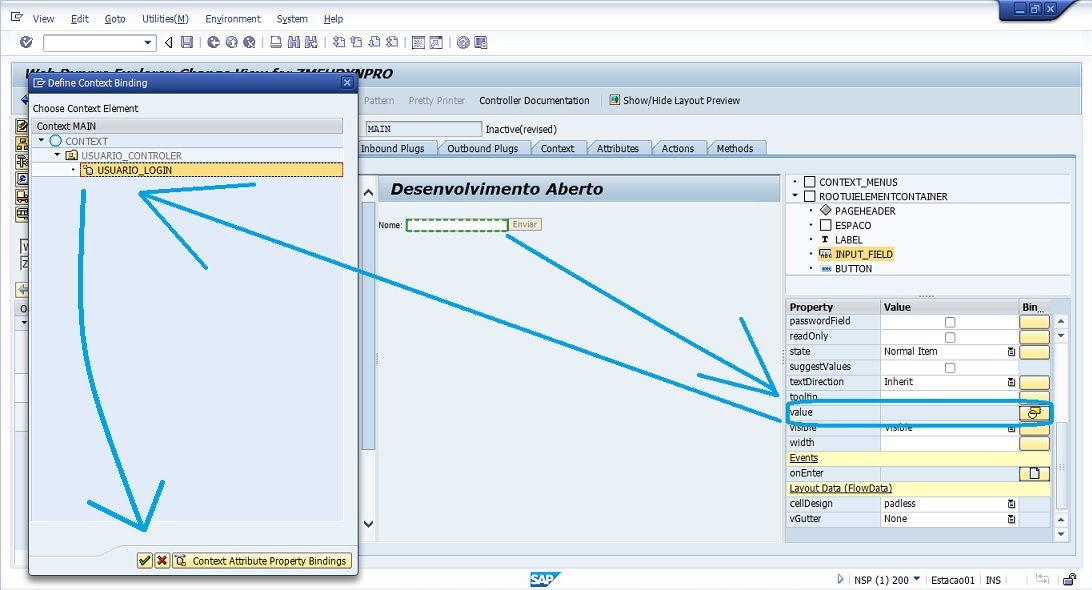Collapse the USUARIO_CONTROLER tree node
The width and height of the screenshot is (1092, 590).
(57, 155)
